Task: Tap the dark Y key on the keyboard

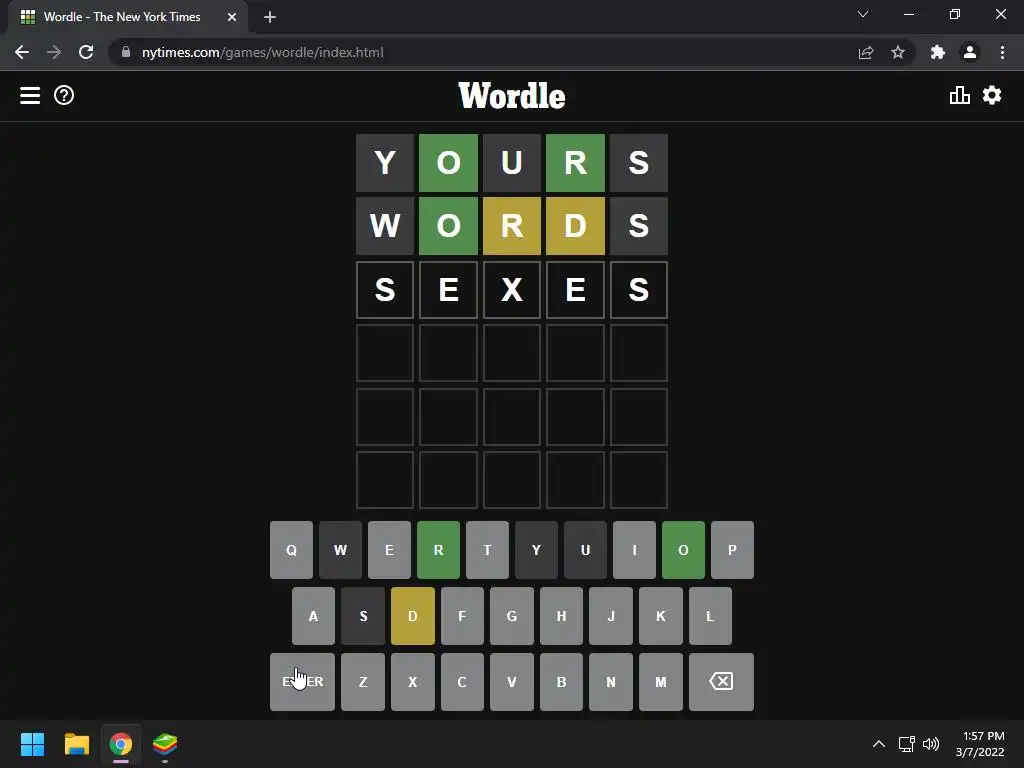Action: point(536,550)
